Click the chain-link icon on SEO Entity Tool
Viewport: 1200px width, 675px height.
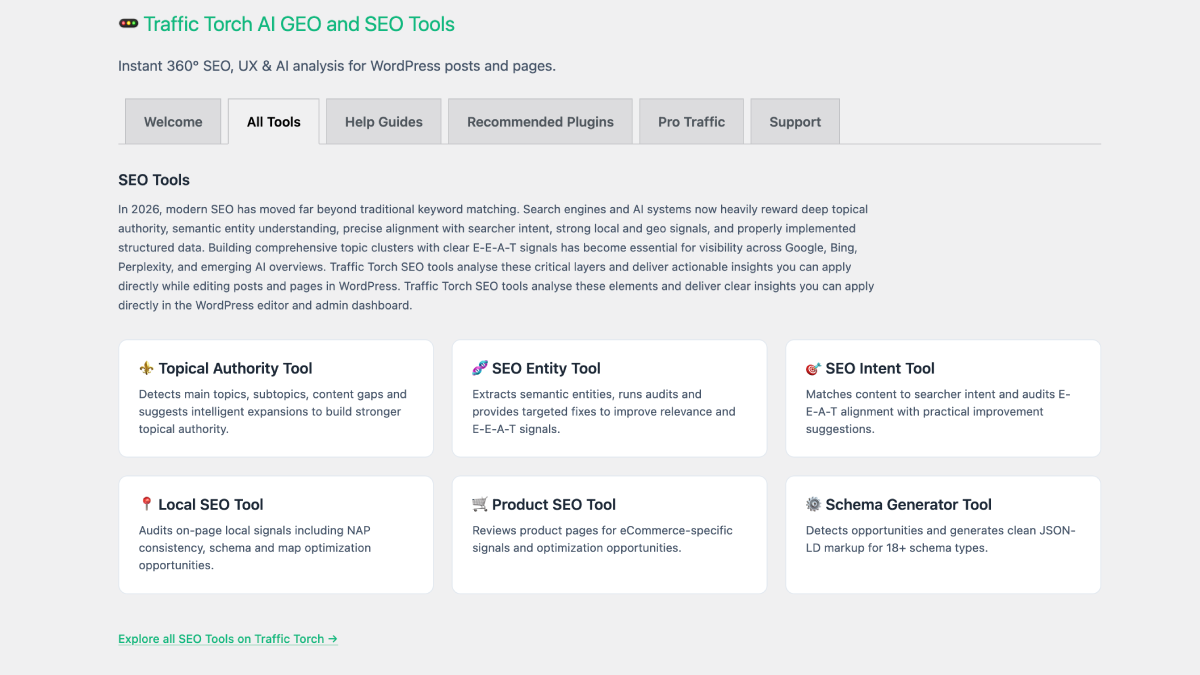tap(481, 367)
